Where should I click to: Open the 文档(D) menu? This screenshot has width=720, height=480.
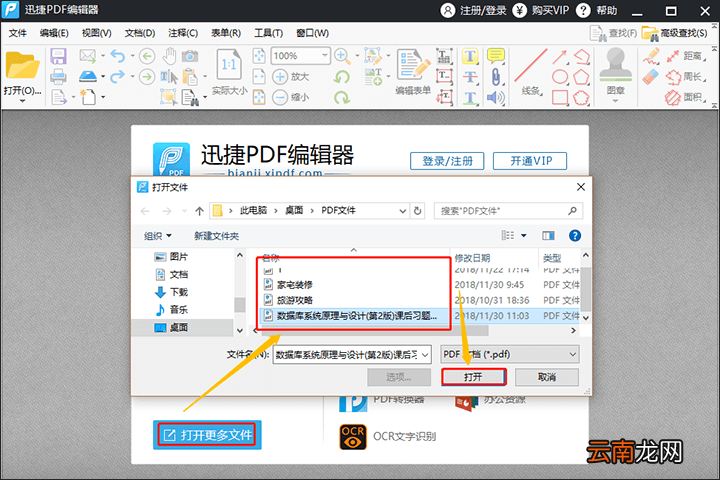coord(140,33)
